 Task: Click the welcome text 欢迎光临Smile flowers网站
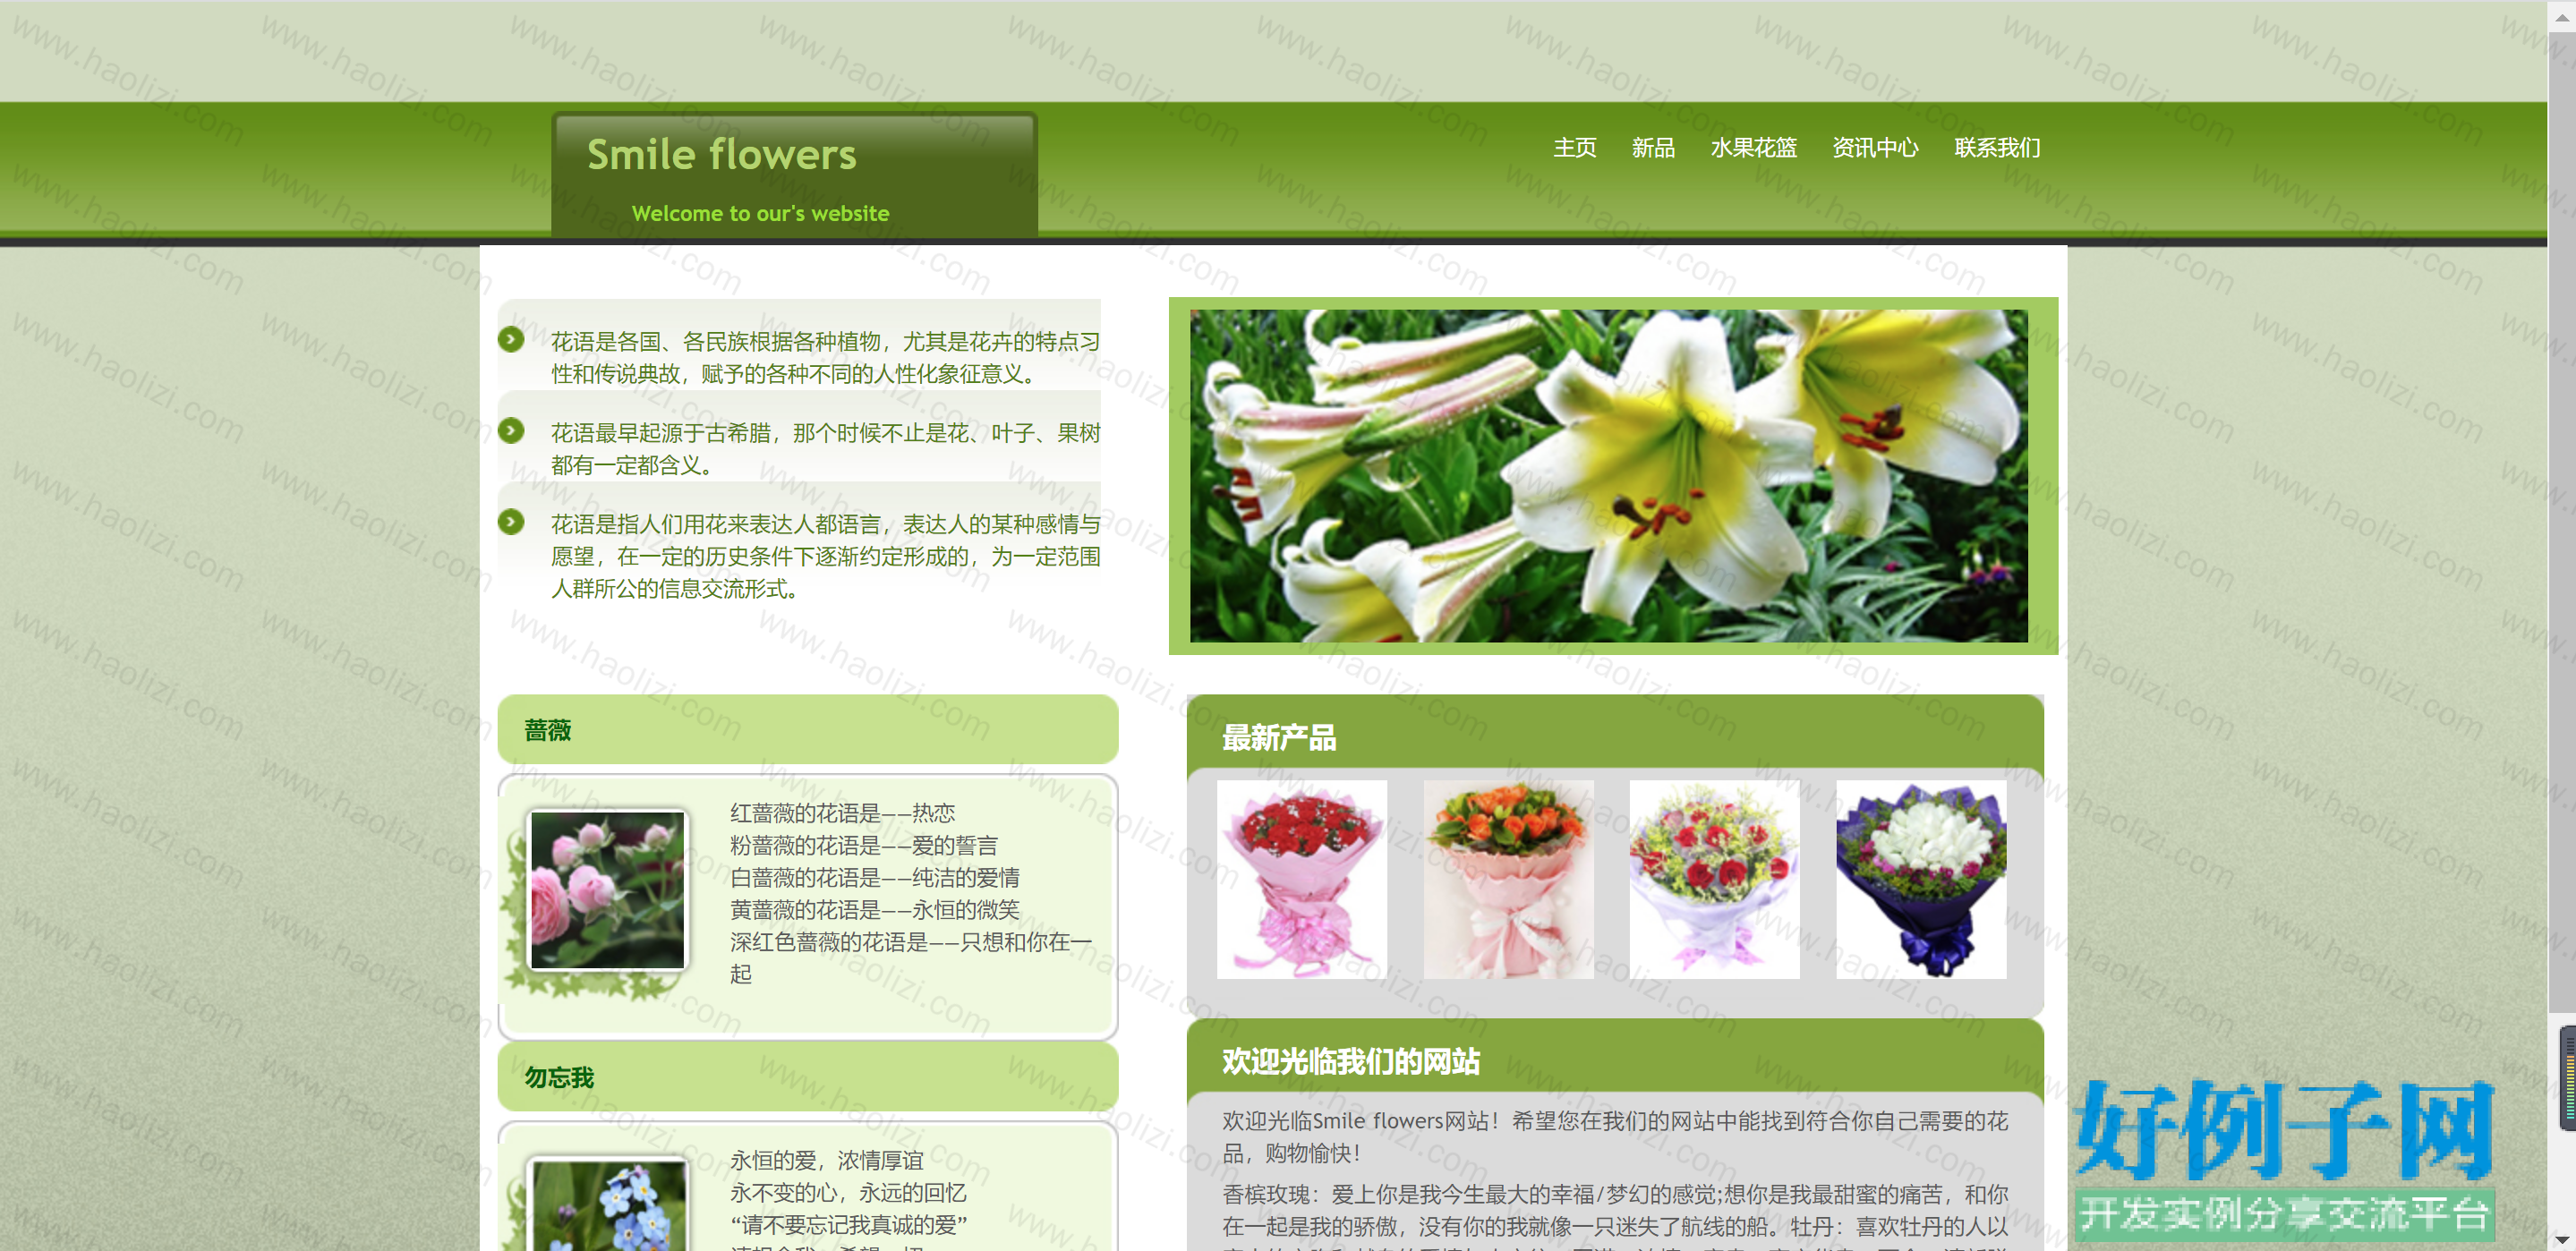[1614, 1137]
